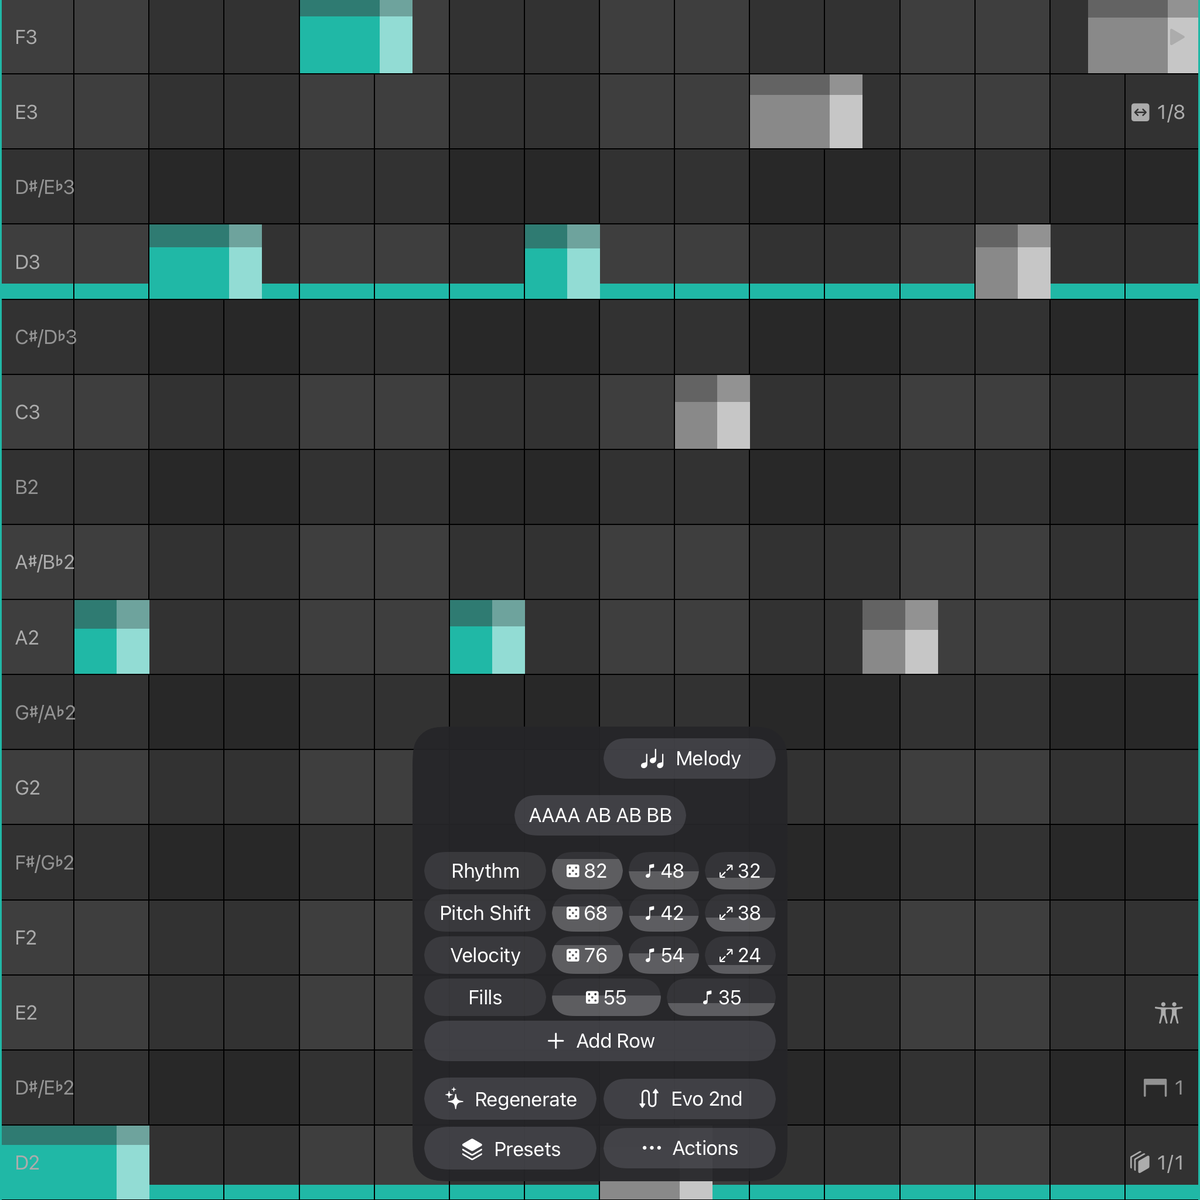Open the Presets list
Screen dimensions: 1200x1200
(510, 1149)
